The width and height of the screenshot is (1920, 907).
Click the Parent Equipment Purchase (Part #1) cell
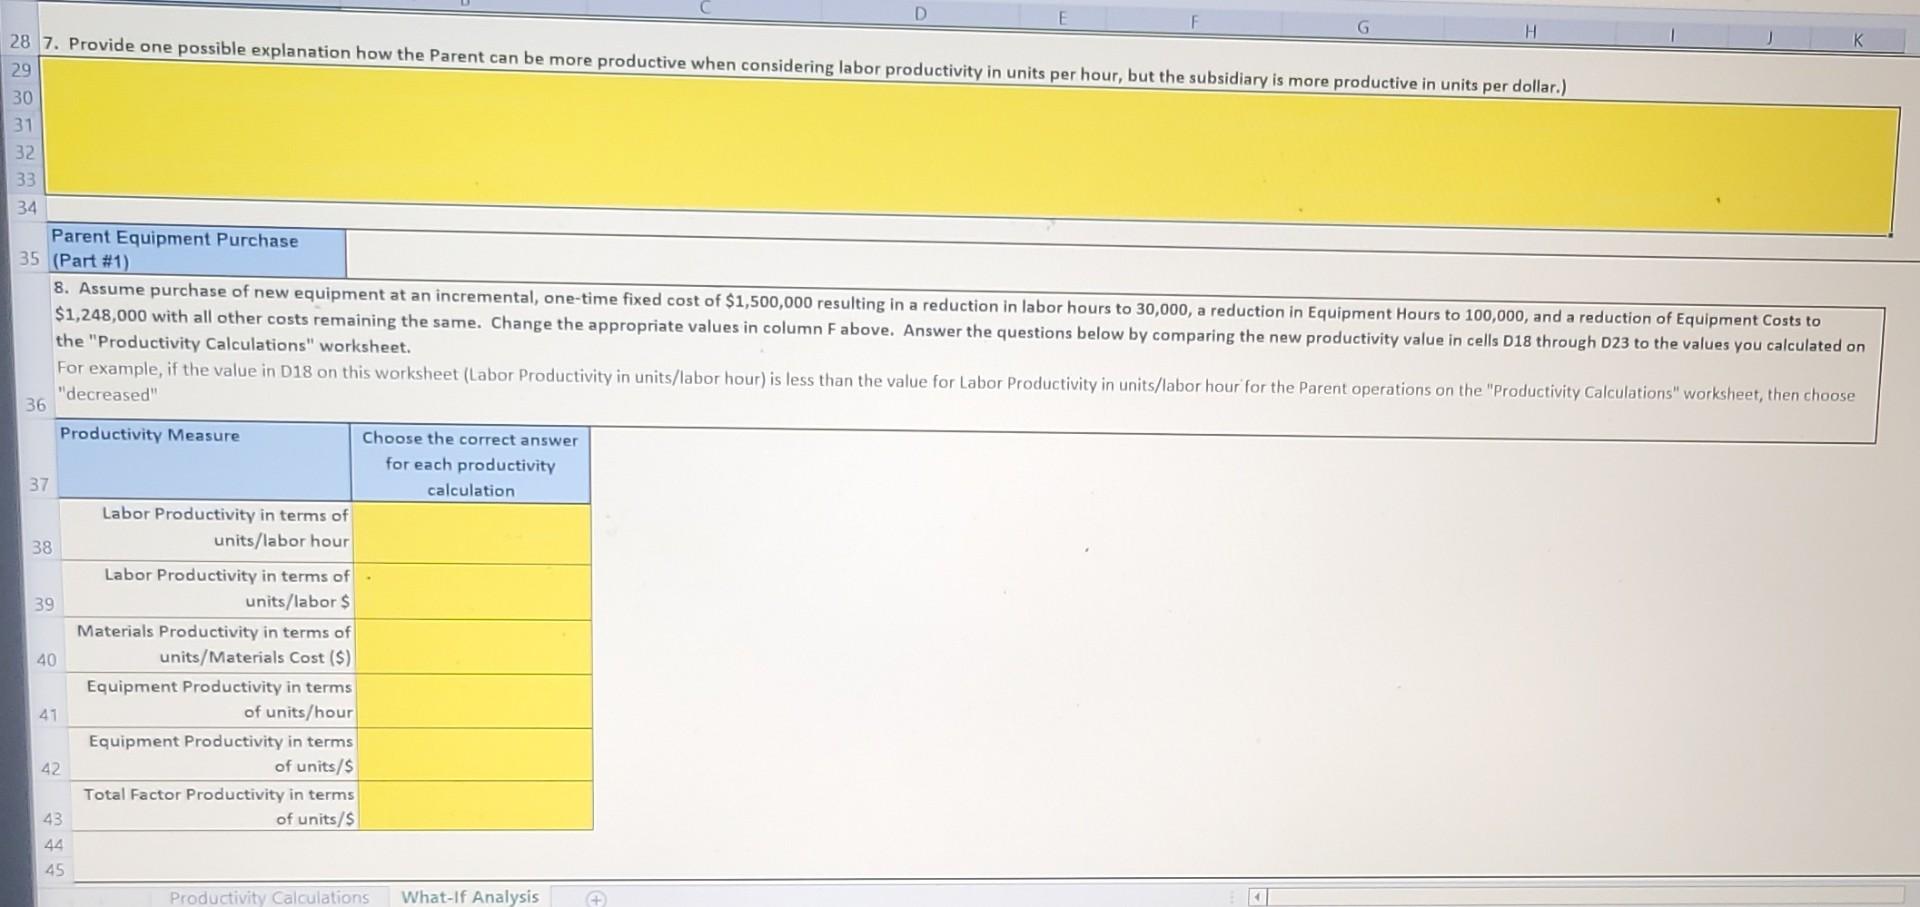195,250
